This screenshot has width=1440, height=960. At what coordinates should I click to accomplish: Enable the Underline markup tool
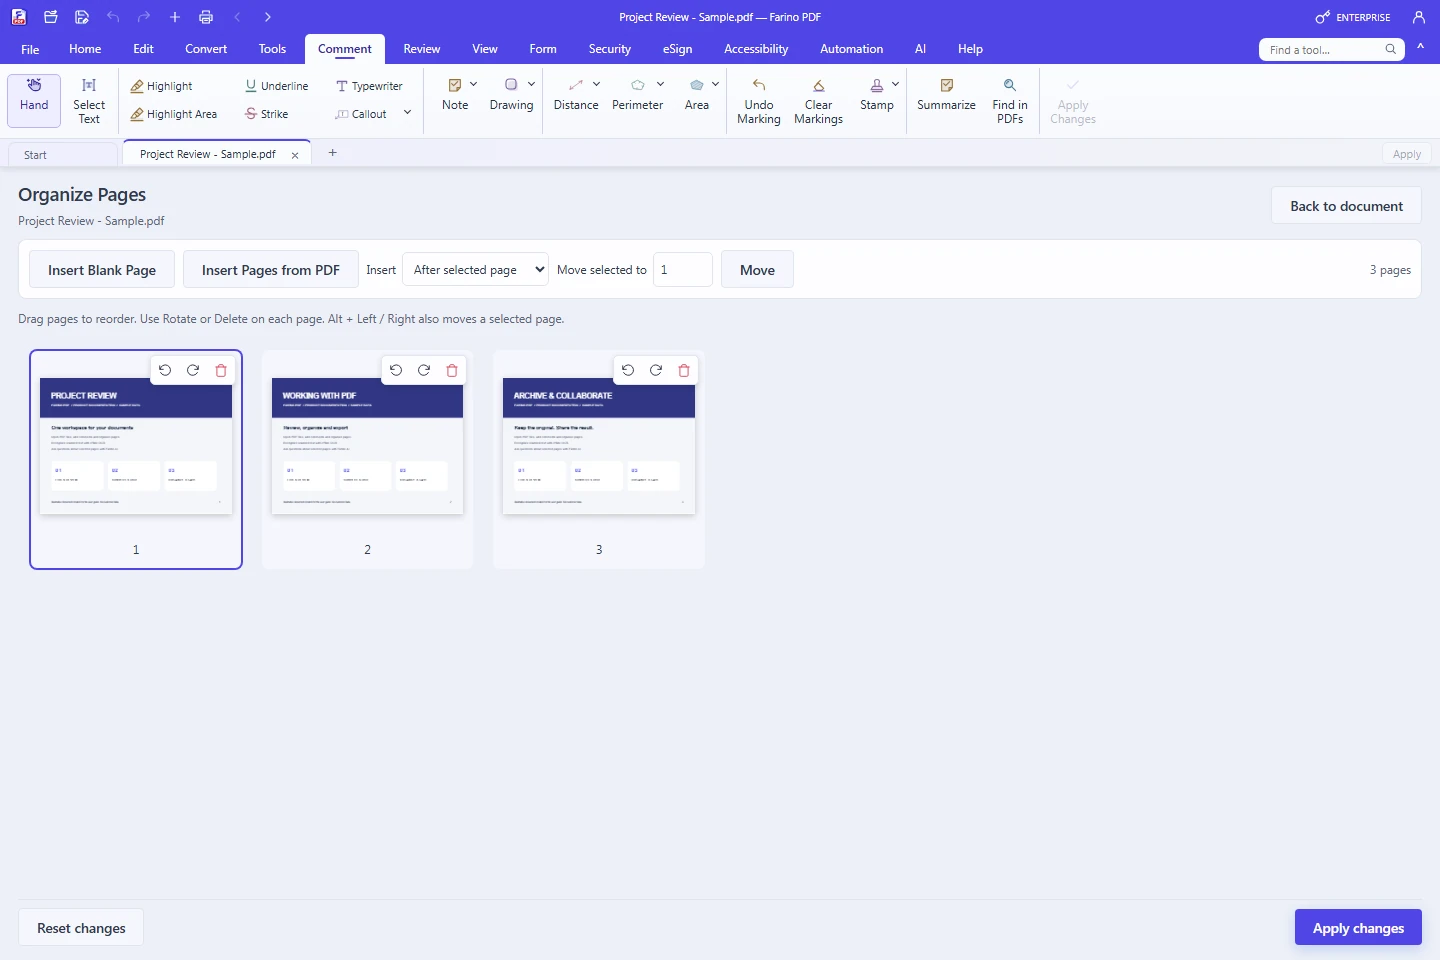pyautogui.click(x=277, y=86)
